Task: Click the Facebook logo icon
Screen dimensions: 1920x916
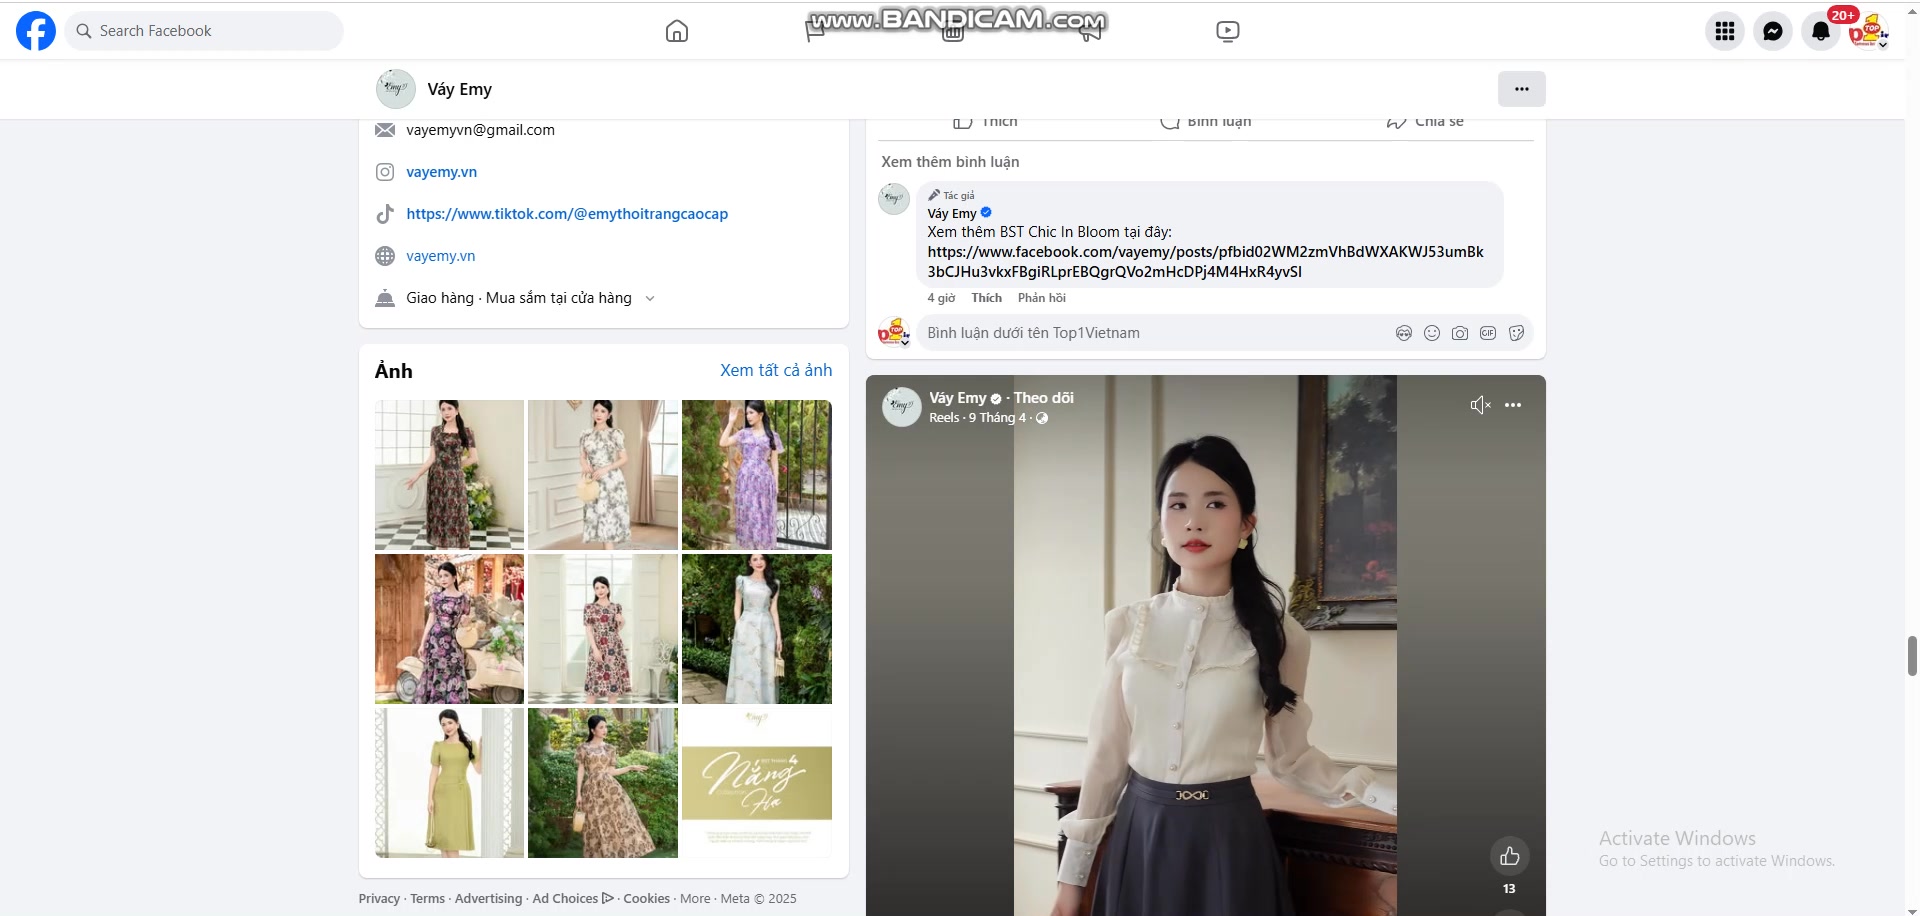Action: pyautogui.click(x=36, y=31)
